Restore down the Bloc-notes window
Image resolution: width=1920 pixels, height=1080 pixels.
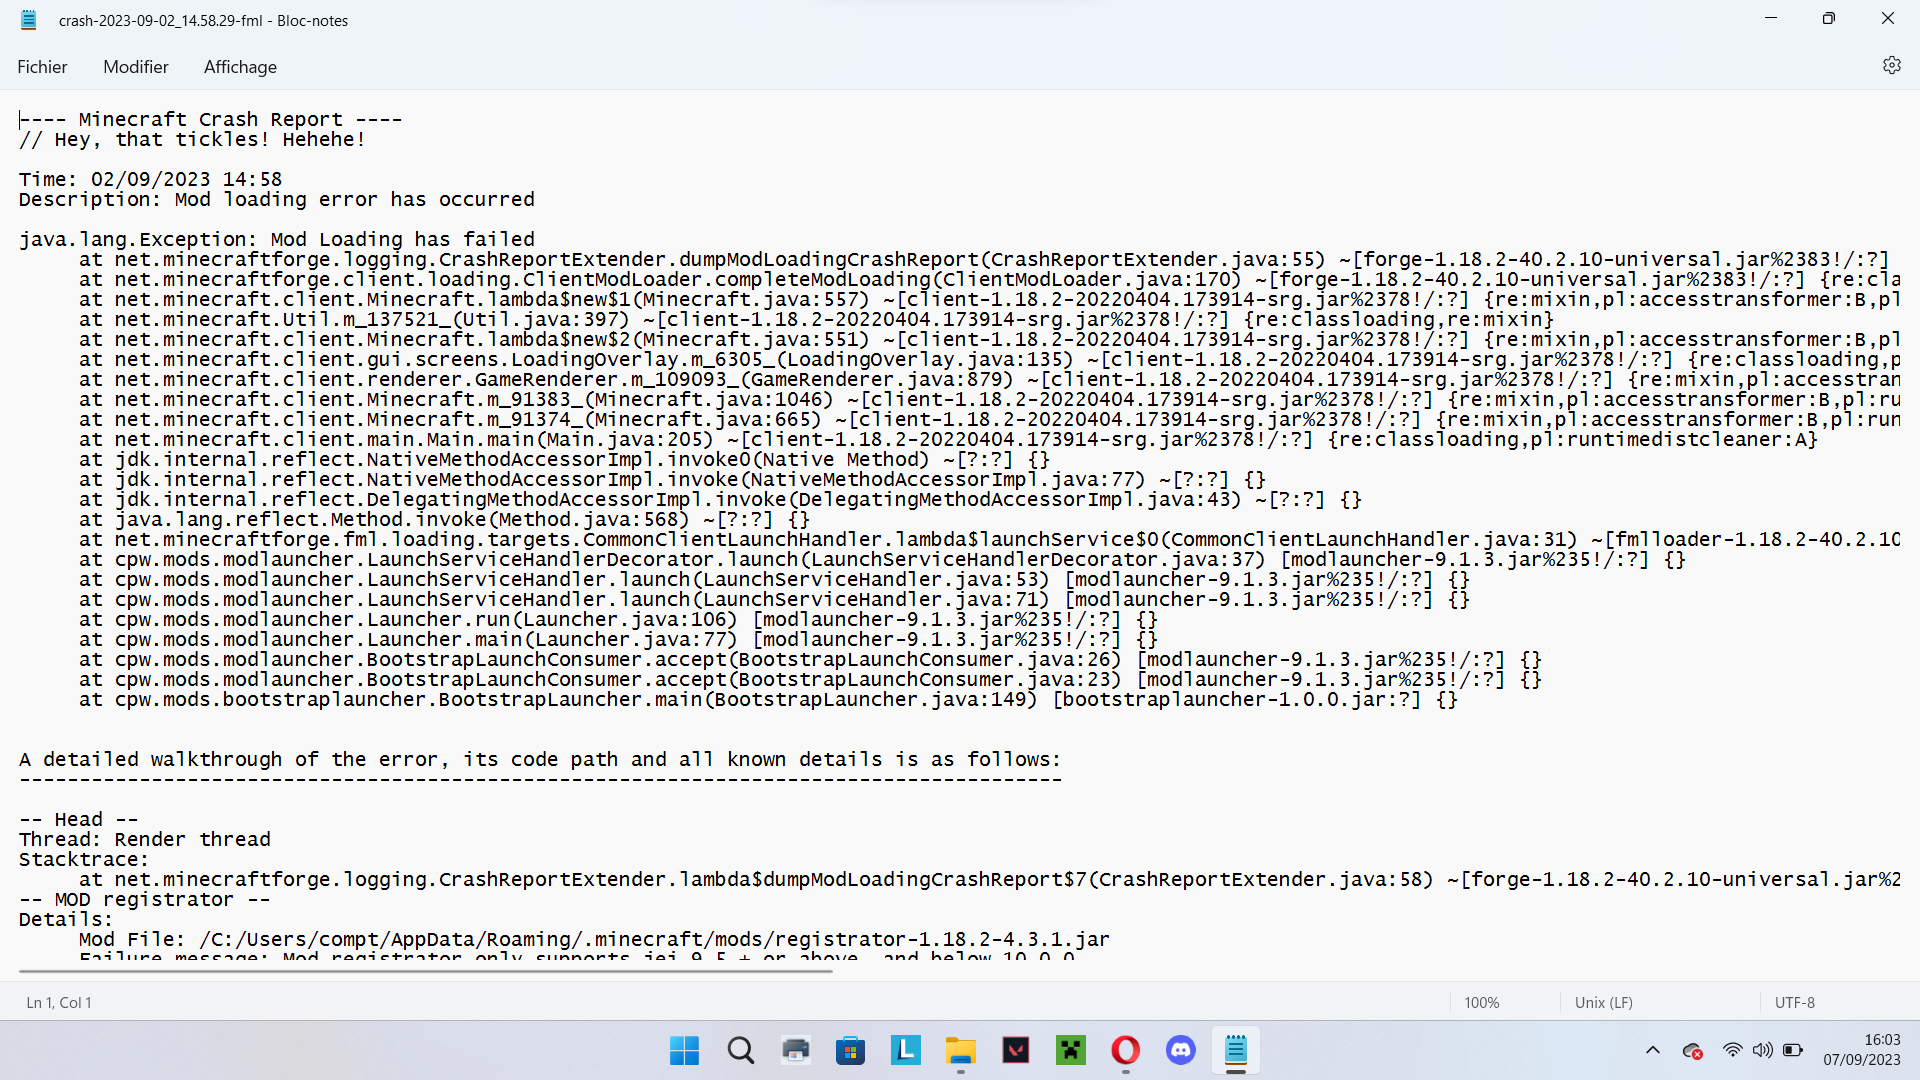(x=1829, y=18)
